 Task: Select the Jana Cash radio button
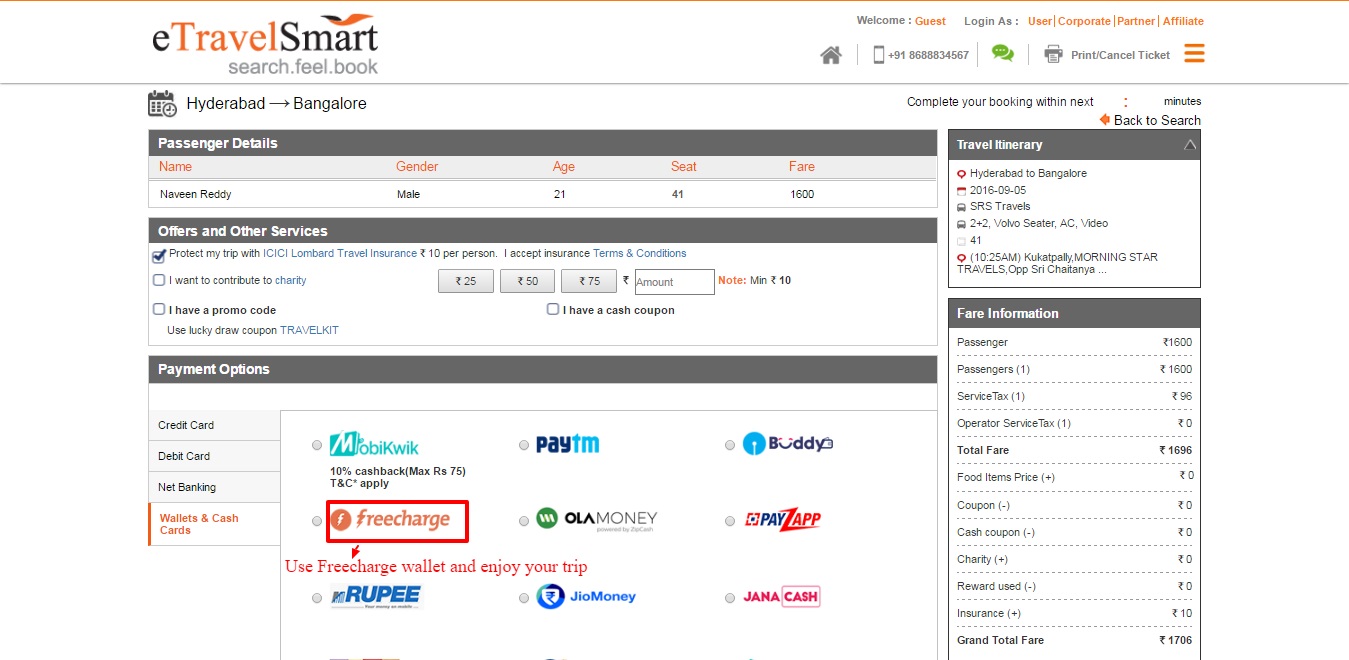click(x=730, y=598)
